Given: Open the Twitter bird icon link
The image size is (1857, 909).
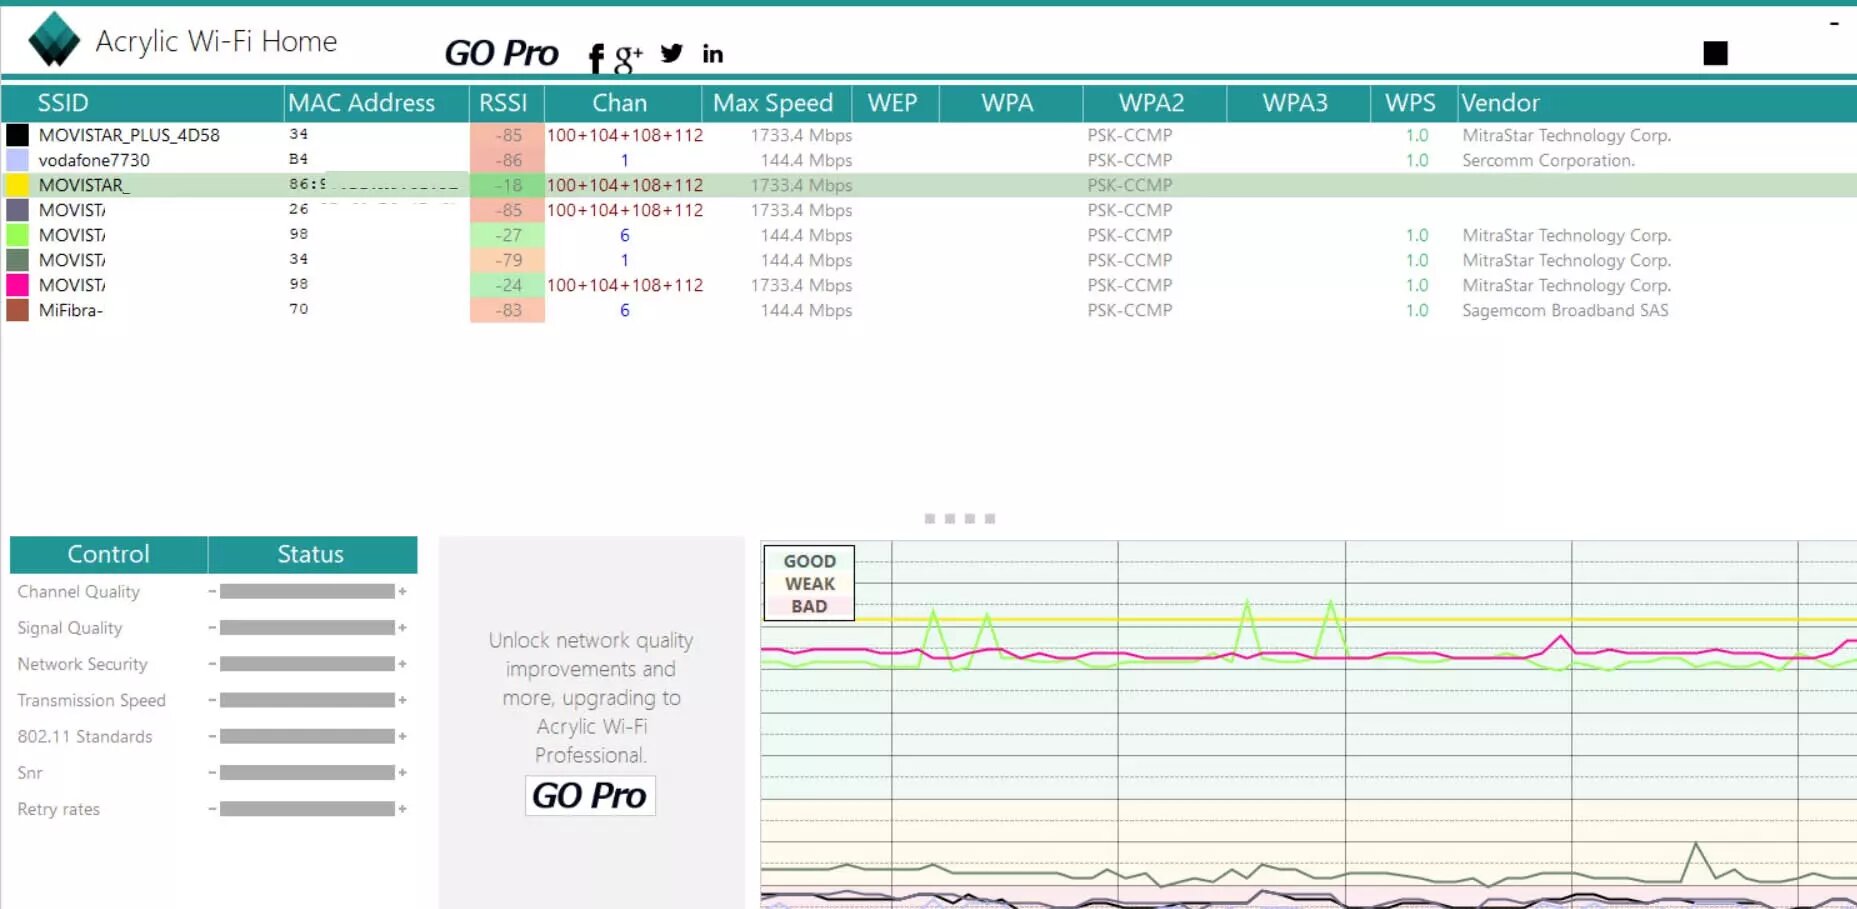Looking at the screenshot, I should [x=672, y=53].
